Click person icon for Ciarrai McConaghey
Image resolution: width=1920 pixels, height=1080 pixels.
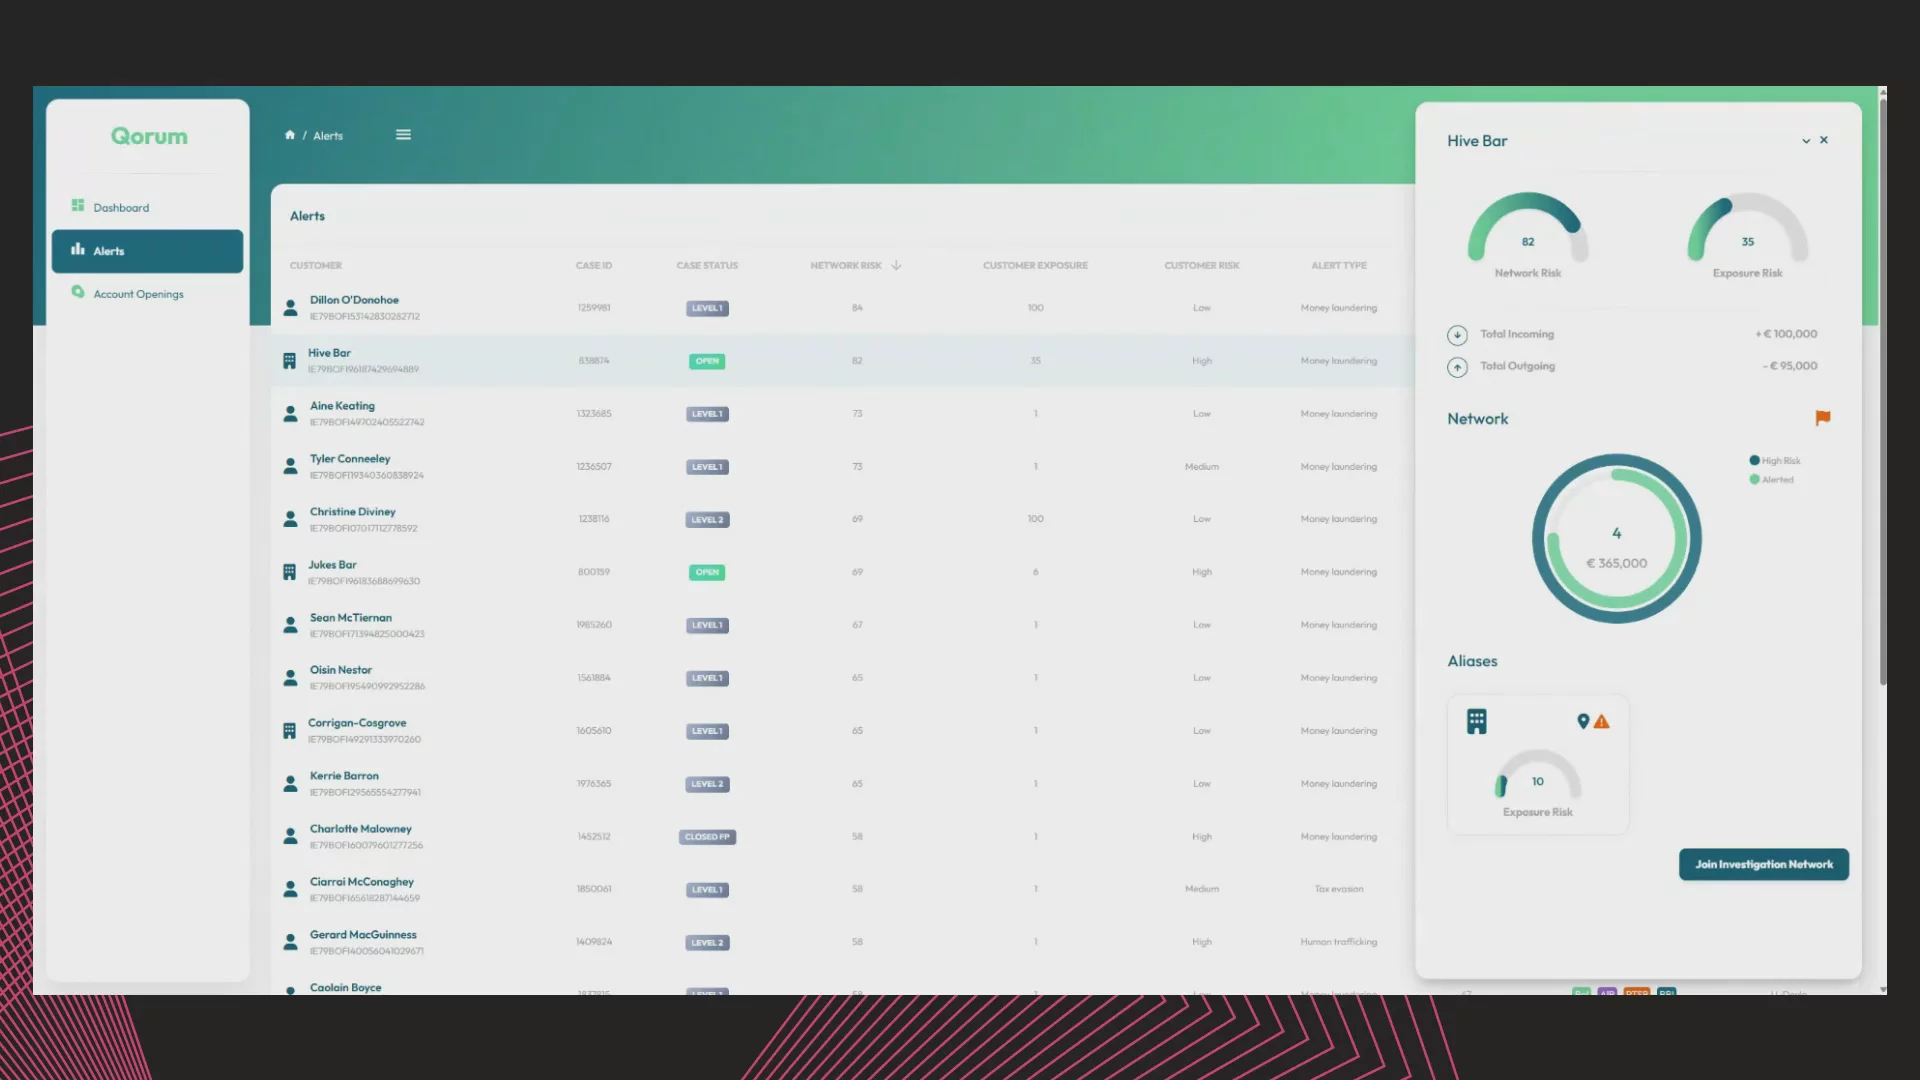click(x=290, y=889)
